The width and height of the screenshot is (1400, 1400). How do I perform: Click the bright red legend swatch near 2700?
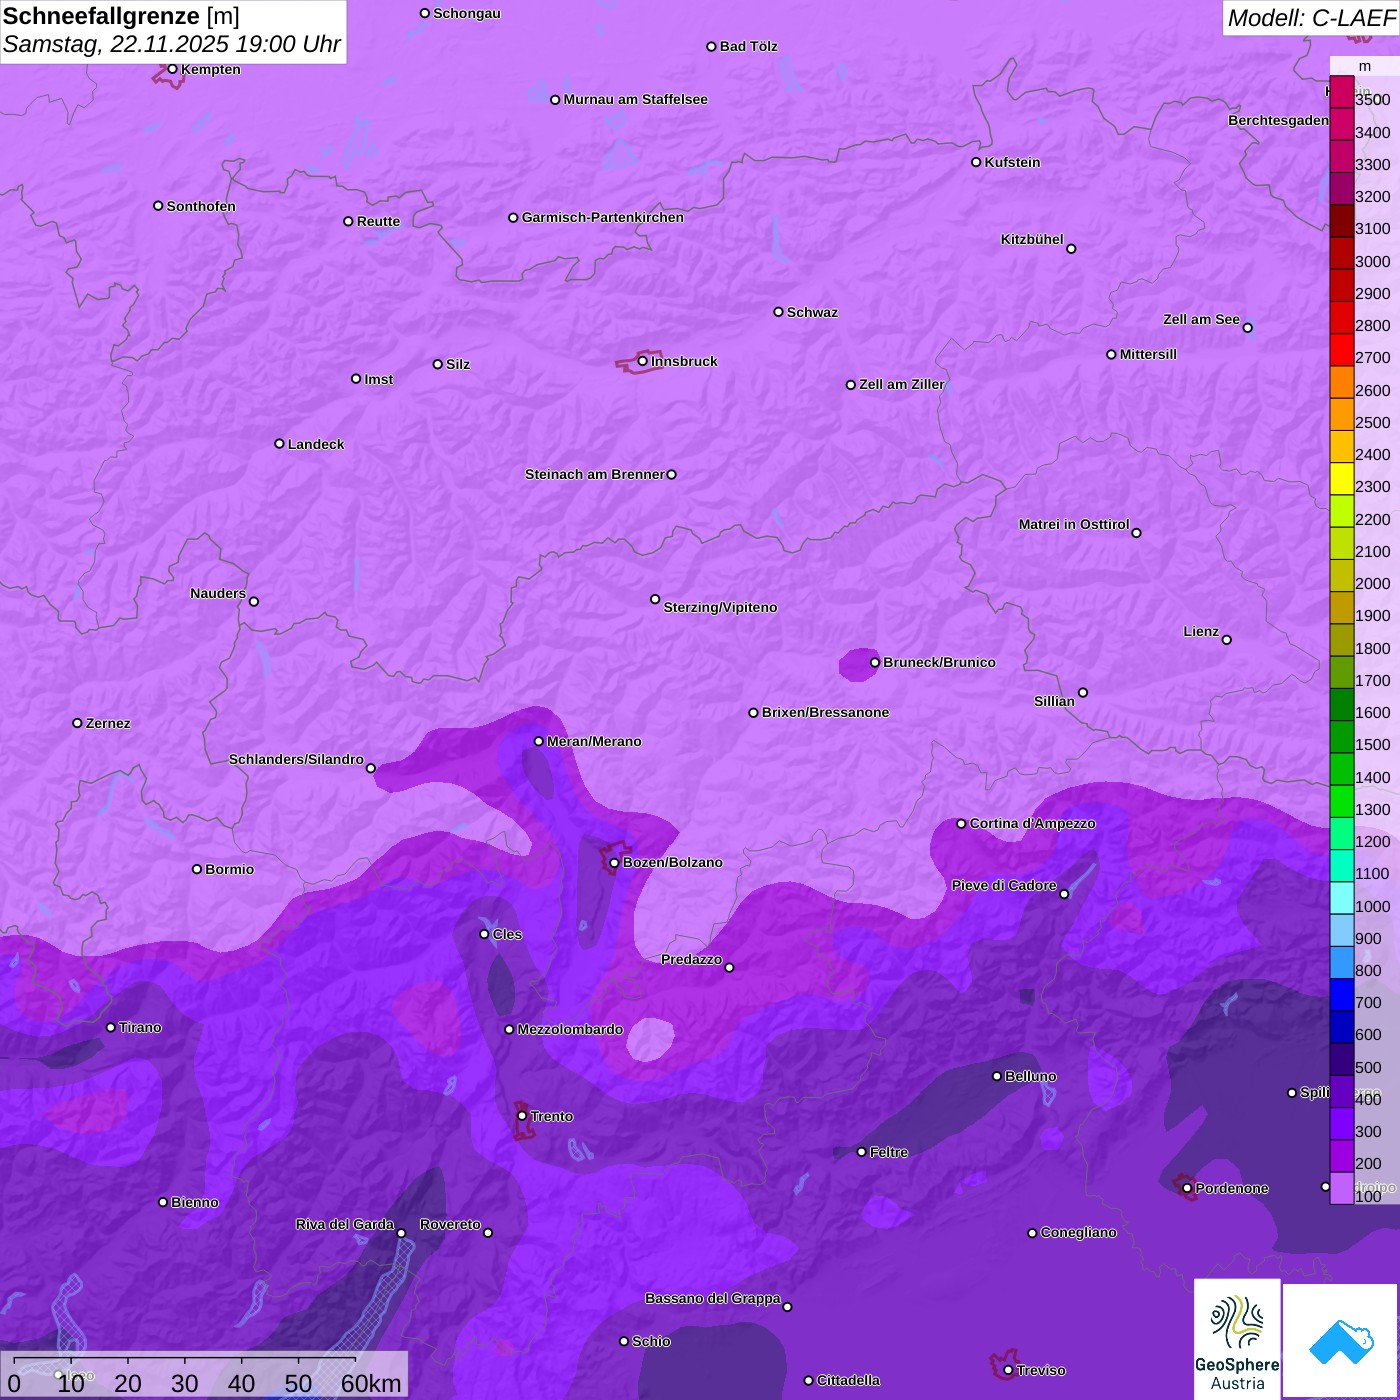coord(1341,349)
